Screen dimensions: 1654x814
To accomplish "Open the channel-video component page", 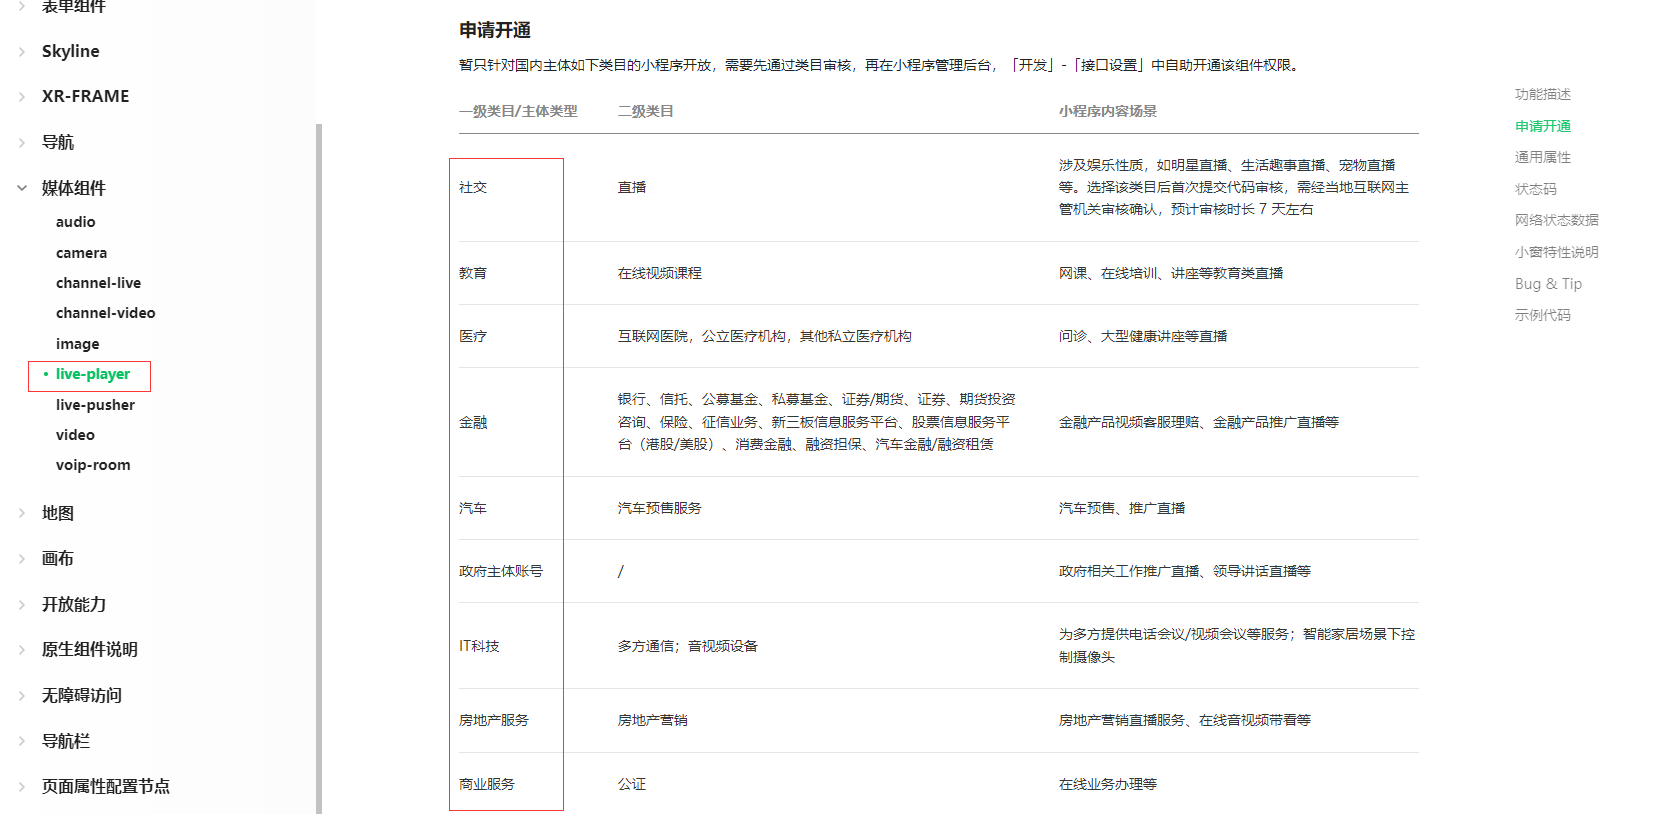I will click(106, 313).
